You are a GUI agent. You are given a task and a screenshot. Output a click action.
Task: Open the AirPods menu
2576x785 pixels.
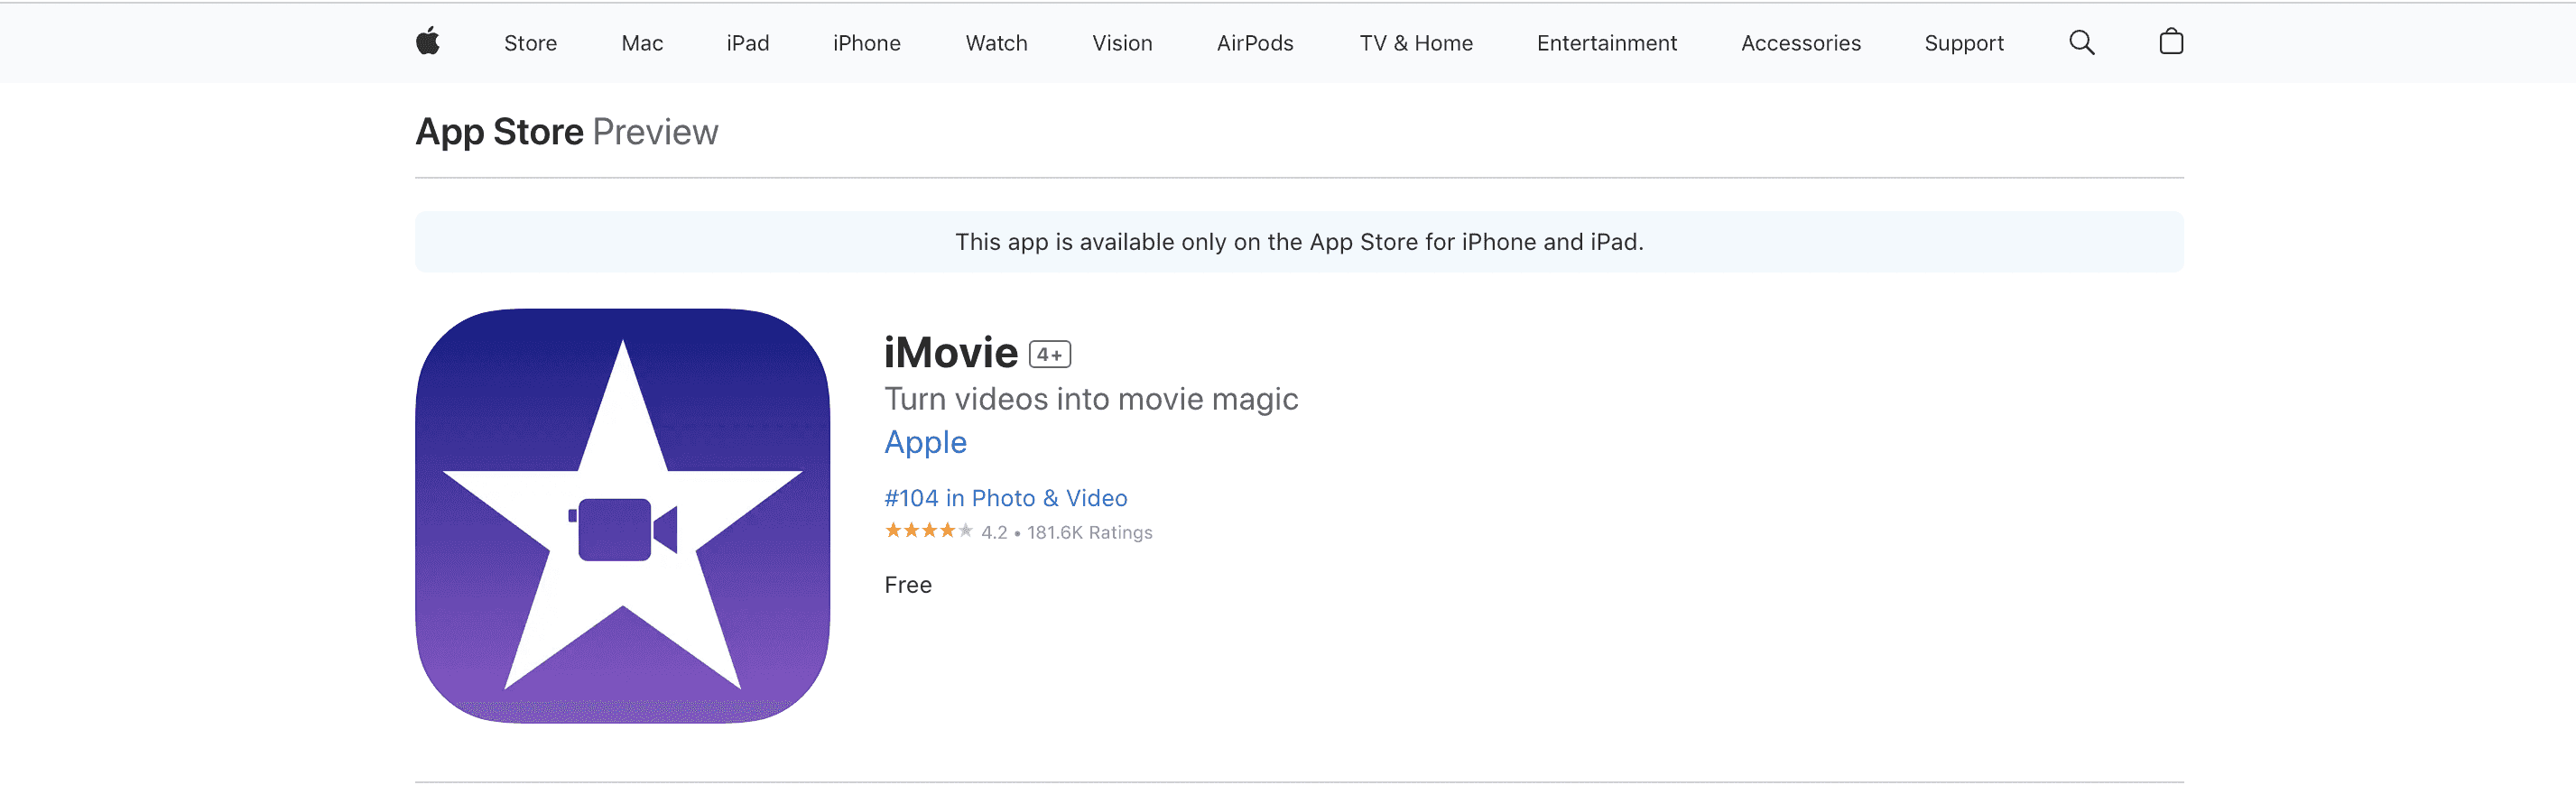pyautogui.click(x=1255, y=43)
